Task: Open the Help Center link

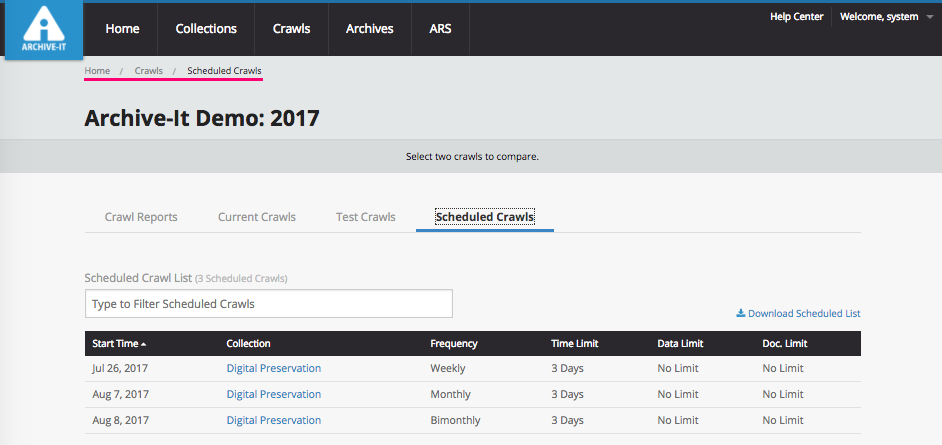Action: 796,17
